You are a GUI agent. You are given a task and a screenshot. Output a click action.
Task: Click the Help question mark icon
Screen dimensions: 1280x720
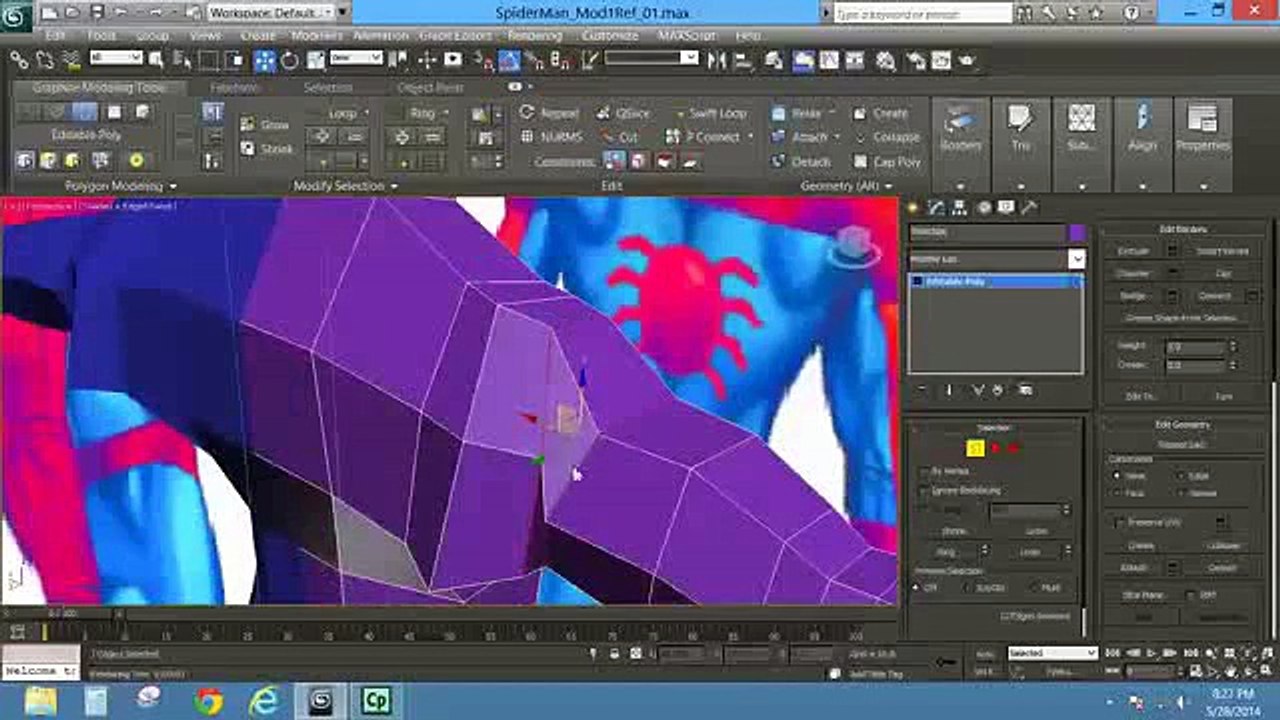click(1131, 13)
